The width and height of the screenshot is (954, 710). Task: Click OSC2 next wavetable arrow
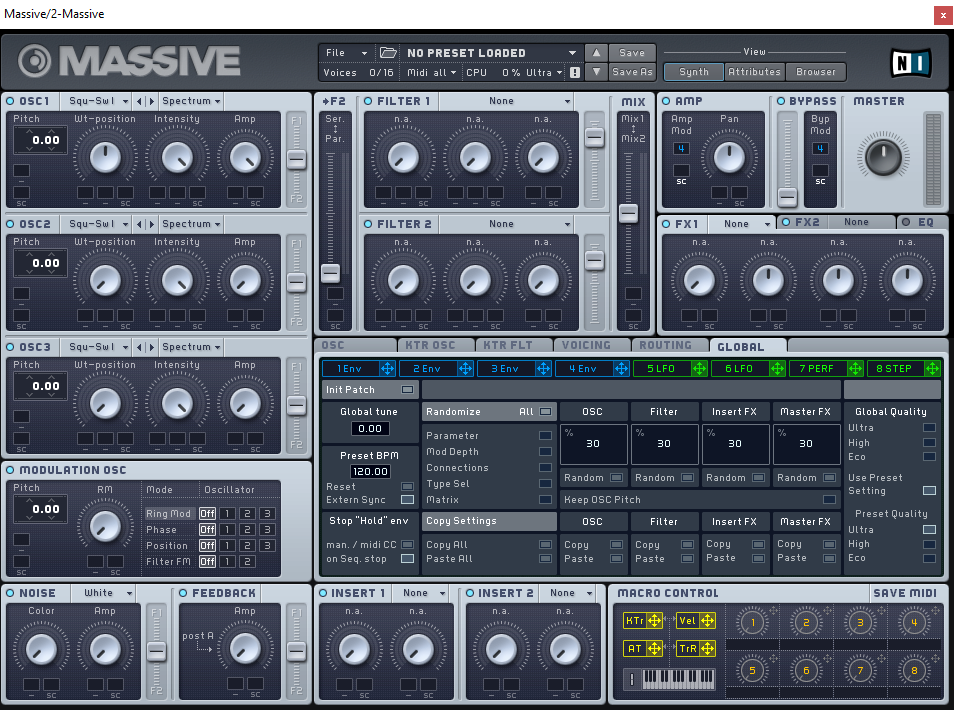[x=151, y=224]
